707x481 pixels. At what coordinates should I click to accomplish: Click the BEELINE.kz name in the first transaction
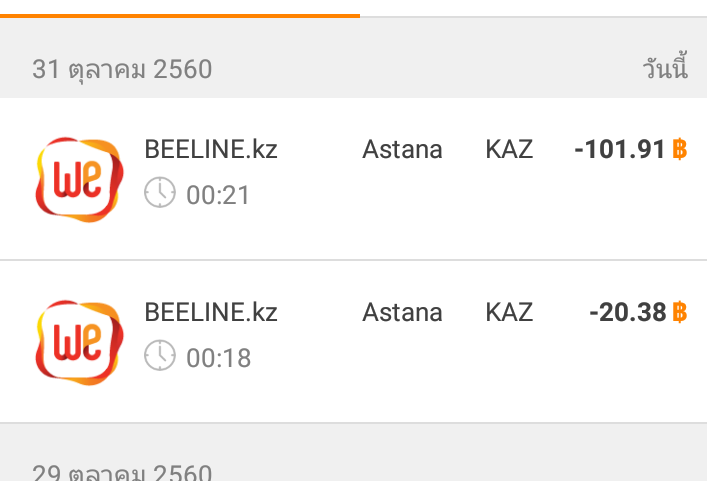tap(211, 149)
